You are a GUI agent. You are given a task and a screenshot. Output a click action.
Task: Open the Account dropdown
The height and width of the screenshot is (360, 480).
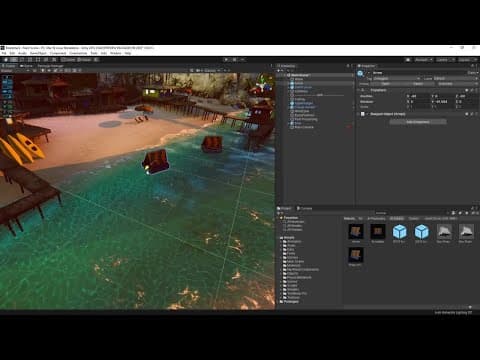coord(424,60)
